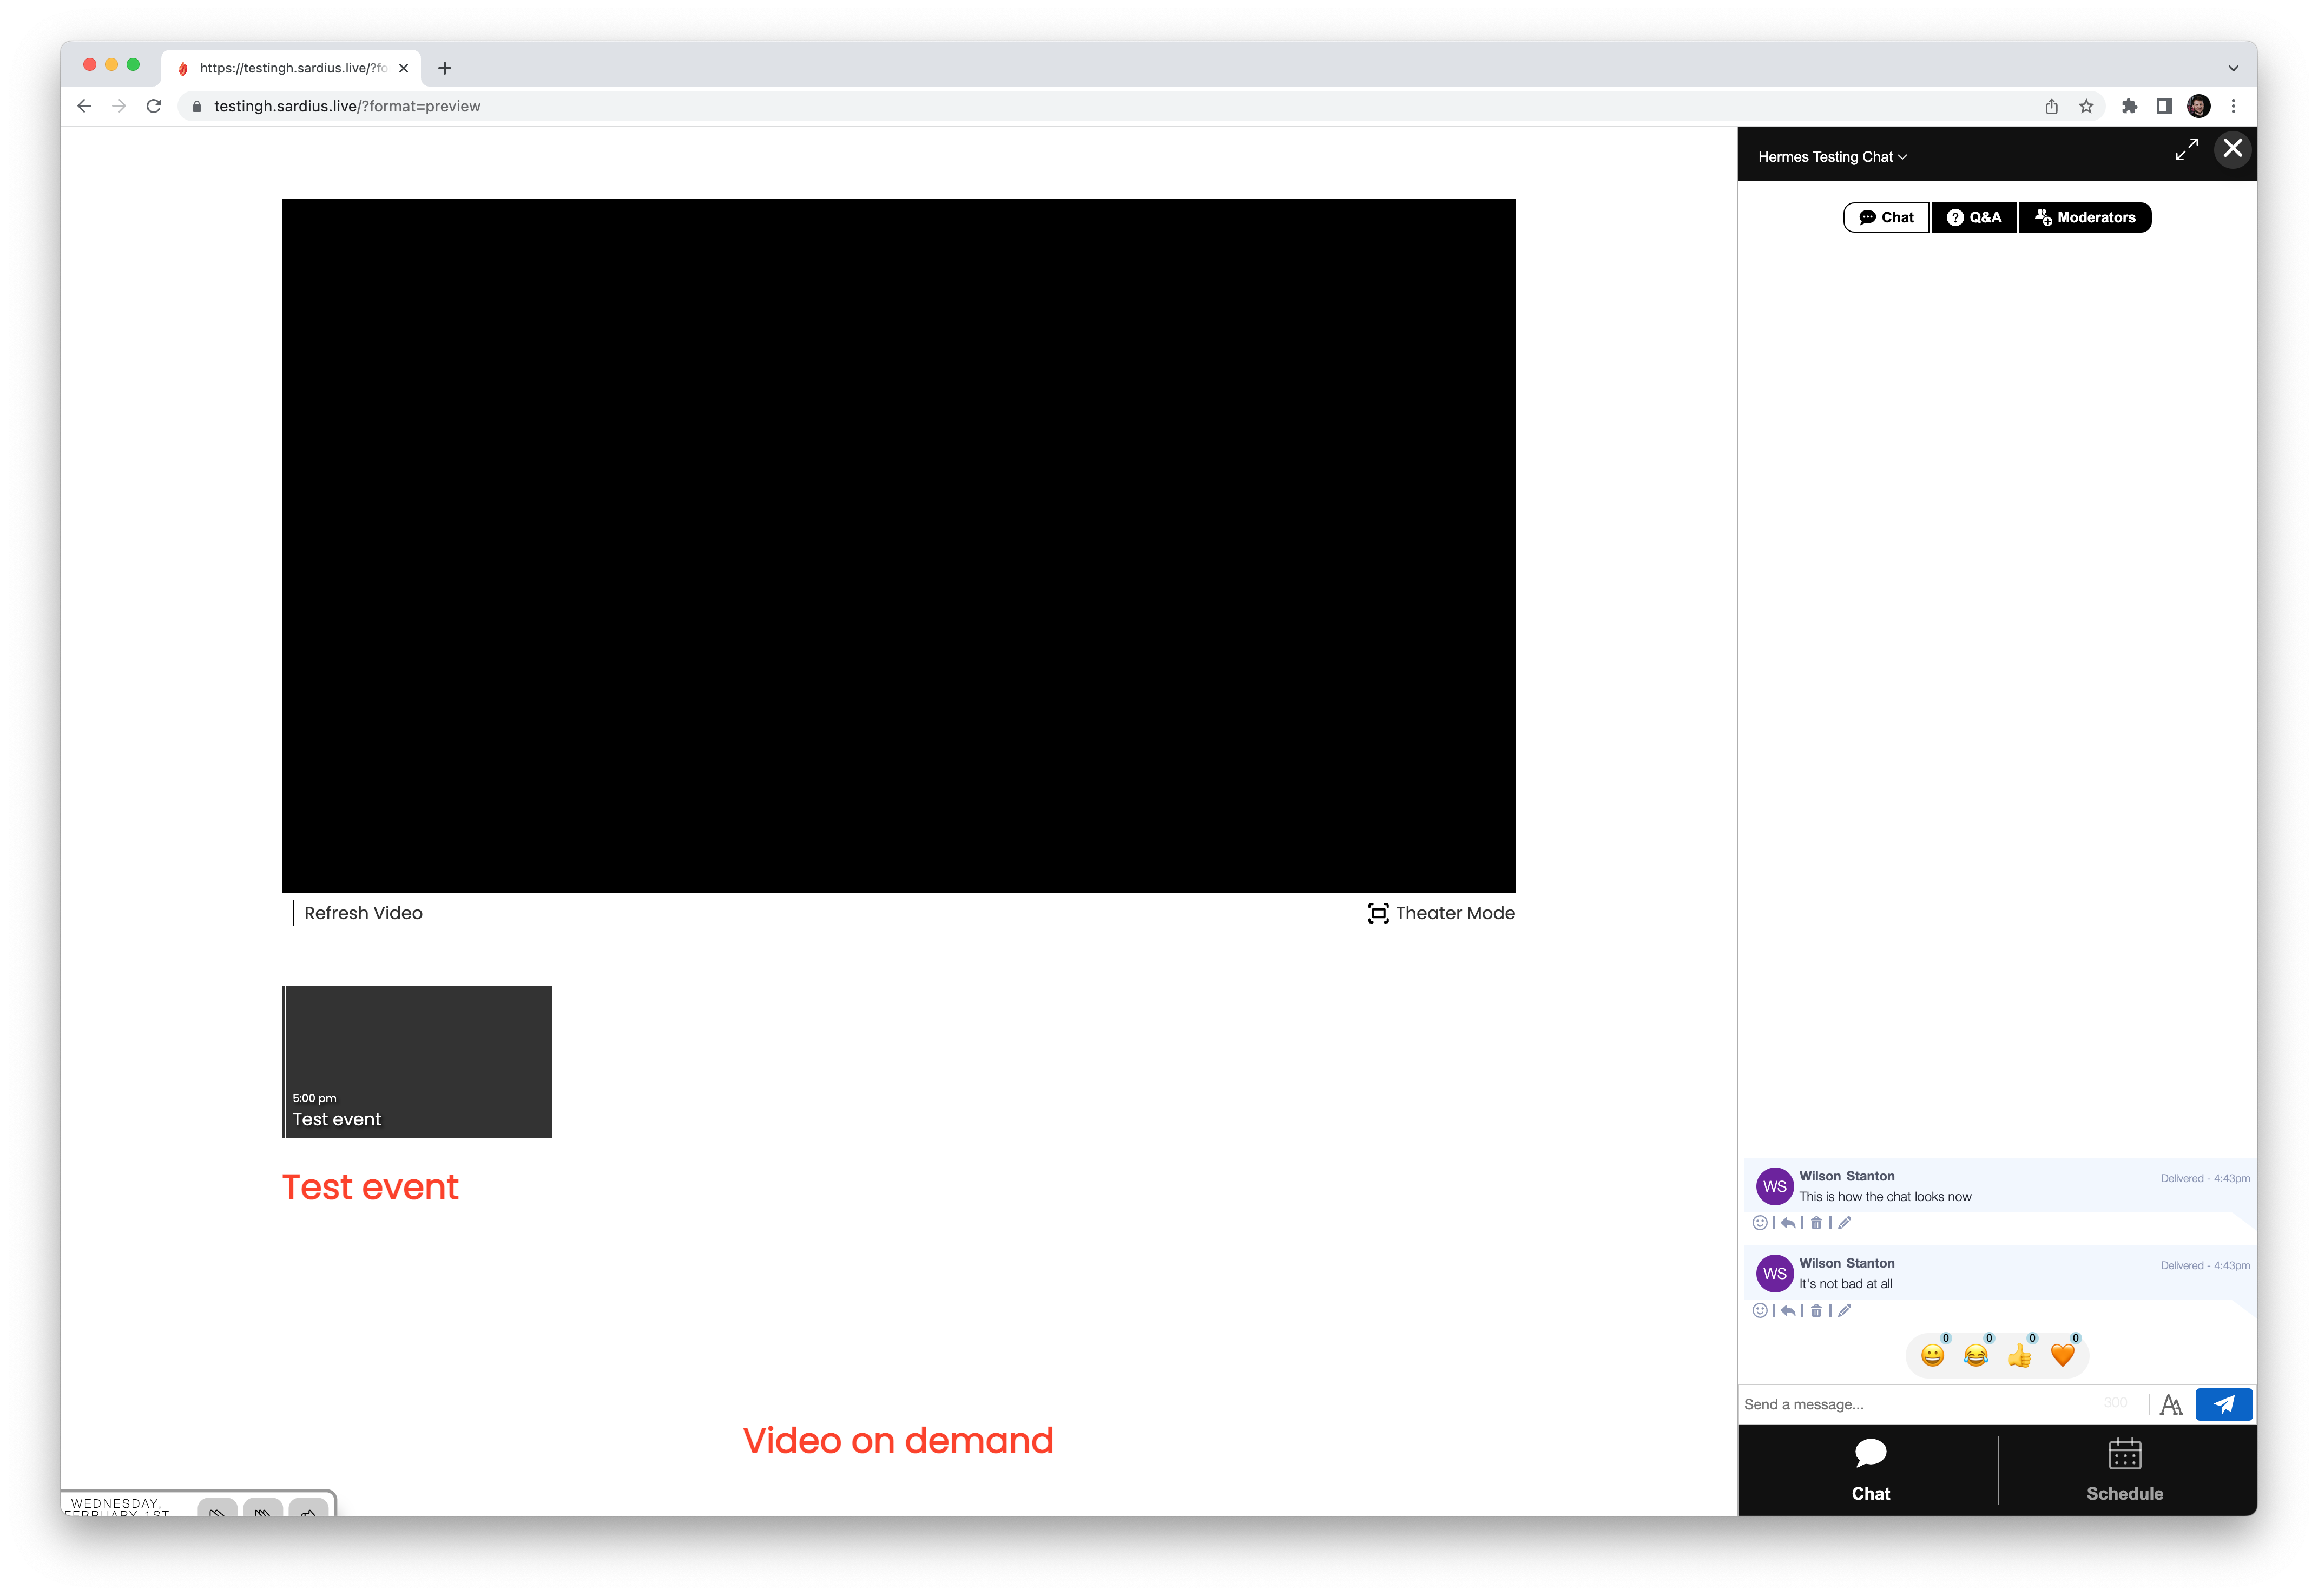This screenshot has height=1596, width=2318.
Task: Open the Chrome three-dot menu
Action: click(2233, 106)
